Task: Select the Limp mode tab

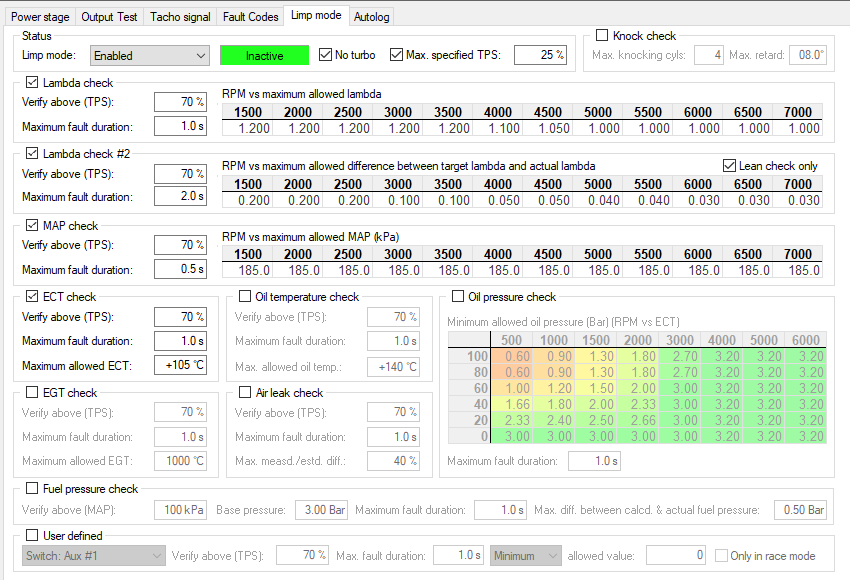Action: (316, 15)
